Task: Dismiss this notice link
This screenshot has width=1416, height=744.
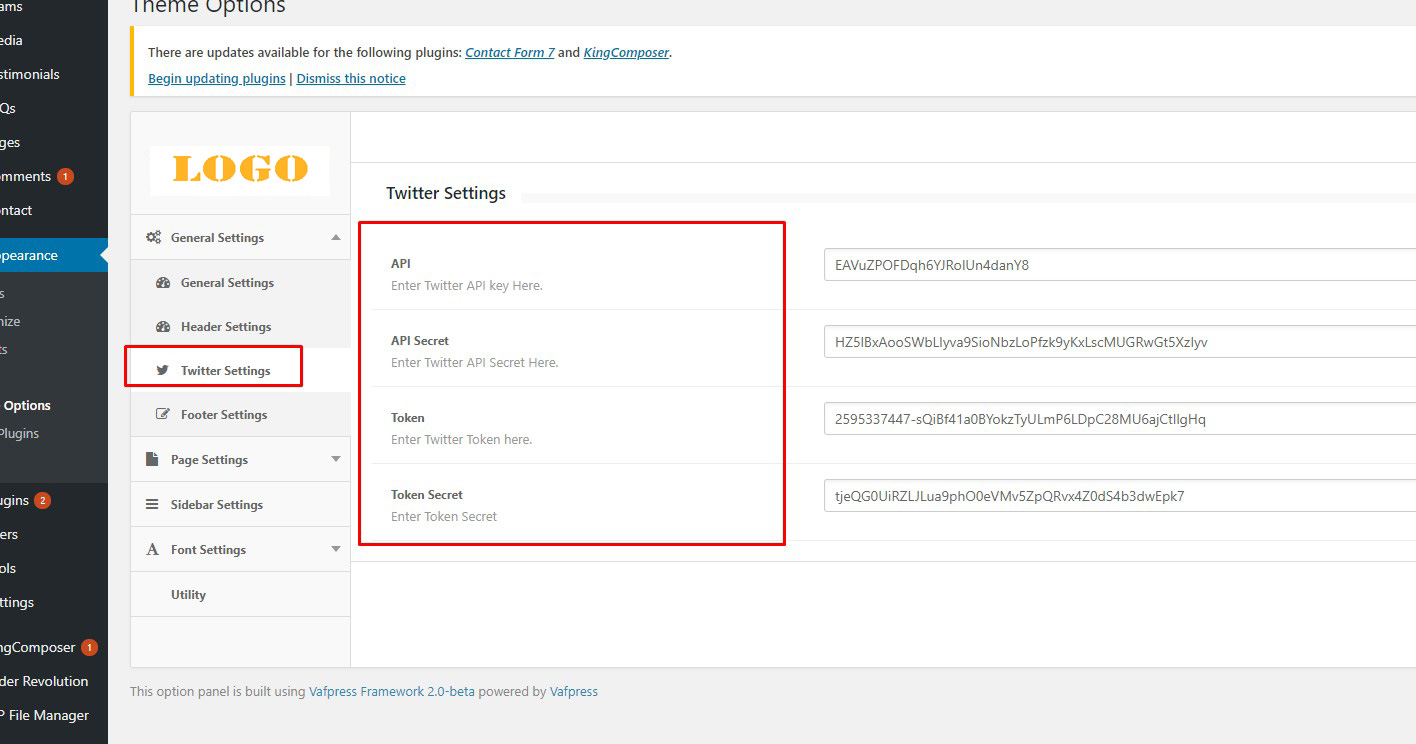Action: pyautogui.click(x=351, y=79)
